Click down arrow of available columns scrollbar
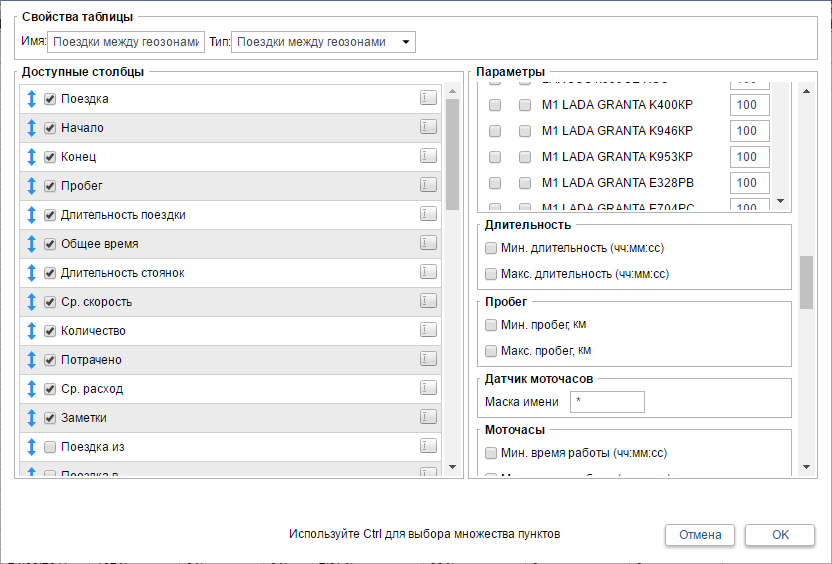 (x=452, y=467)
